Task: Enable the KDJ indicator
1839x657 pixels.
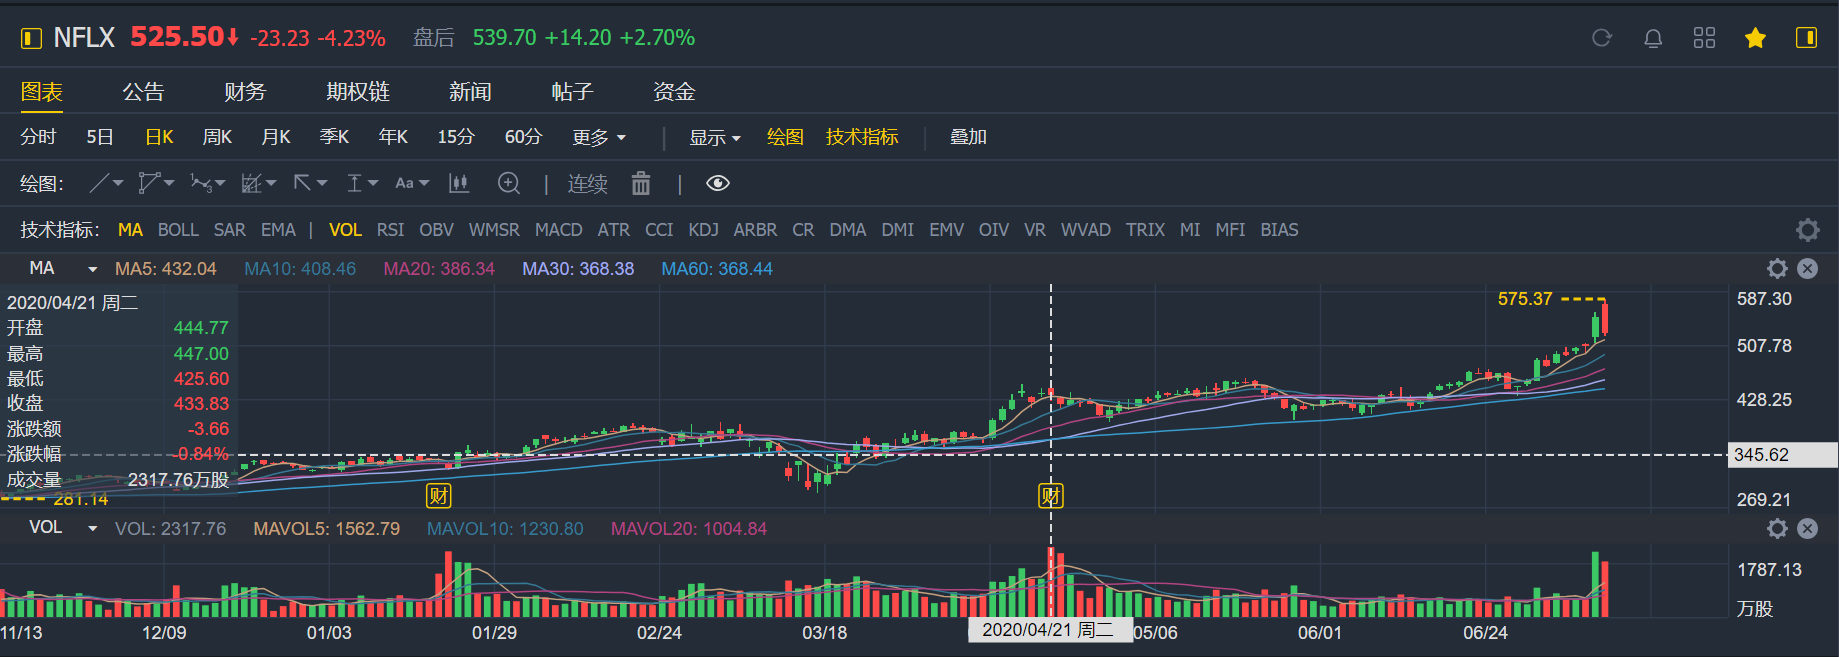Action: point(703,230)
